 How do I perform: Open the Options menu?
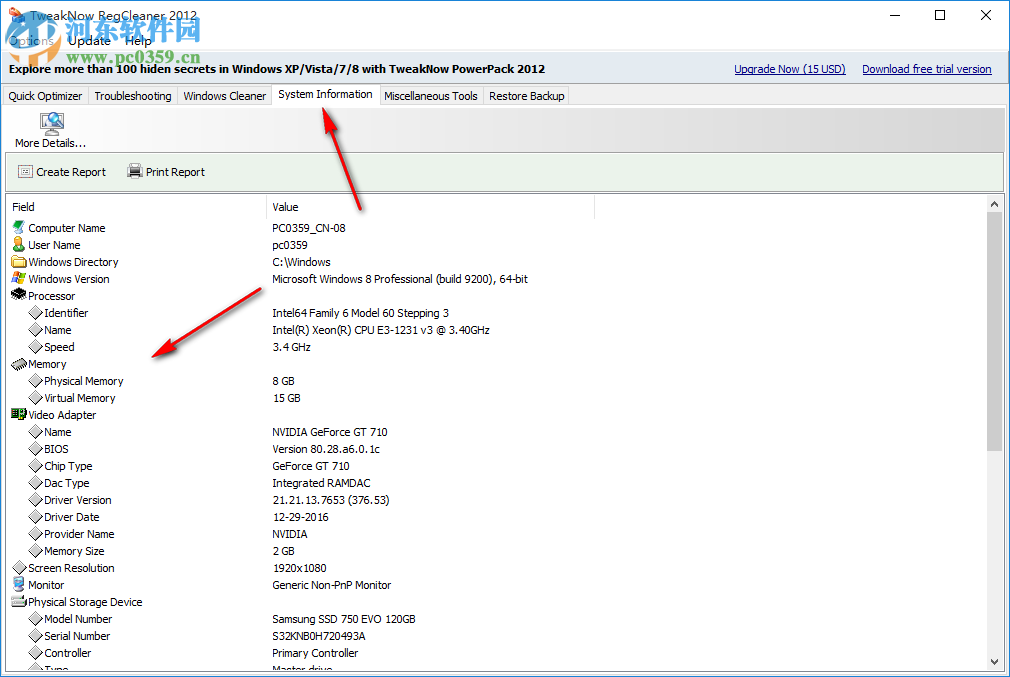[29, 40]
